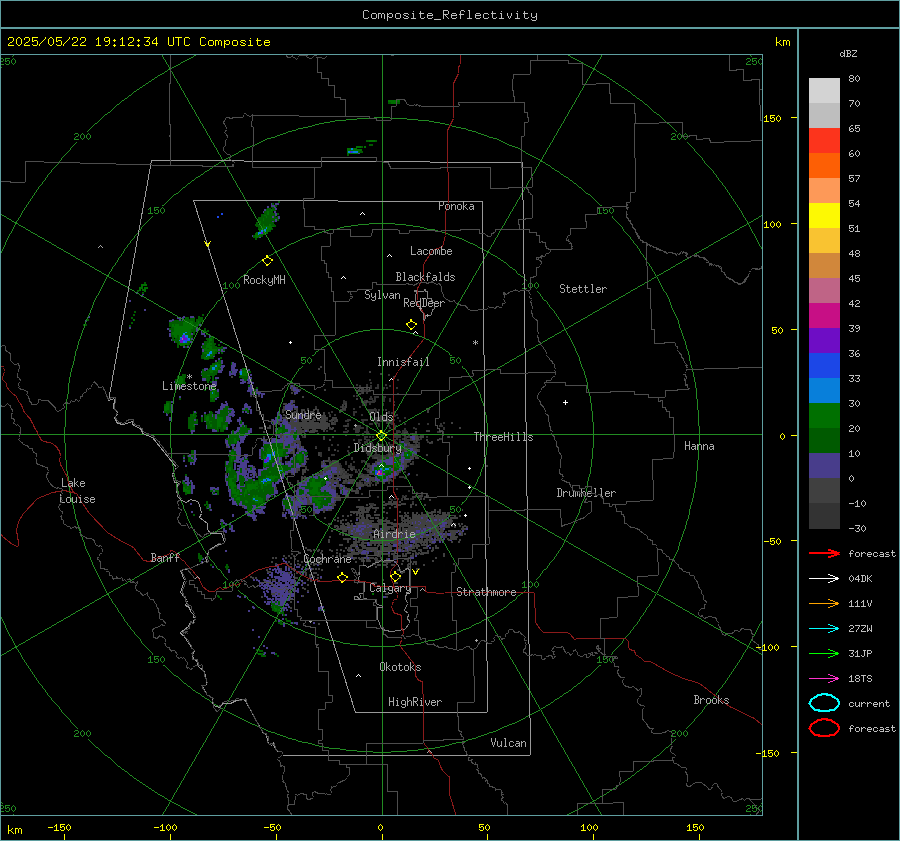This screenshot has width=900, height=841.
Task: Click the dBZ legend heading
Action: 848,53
